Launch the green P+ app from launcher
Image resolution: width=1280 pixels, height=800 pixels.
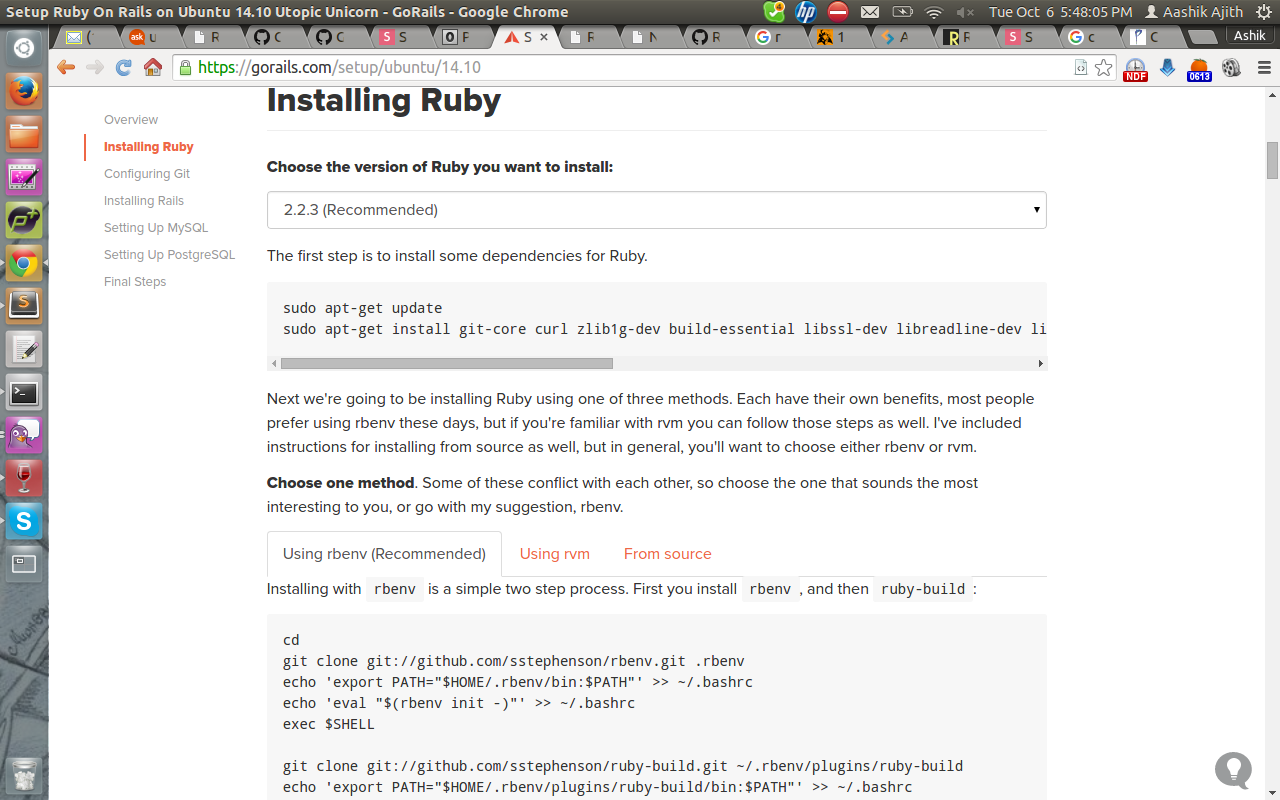click(x=24, y=220)
